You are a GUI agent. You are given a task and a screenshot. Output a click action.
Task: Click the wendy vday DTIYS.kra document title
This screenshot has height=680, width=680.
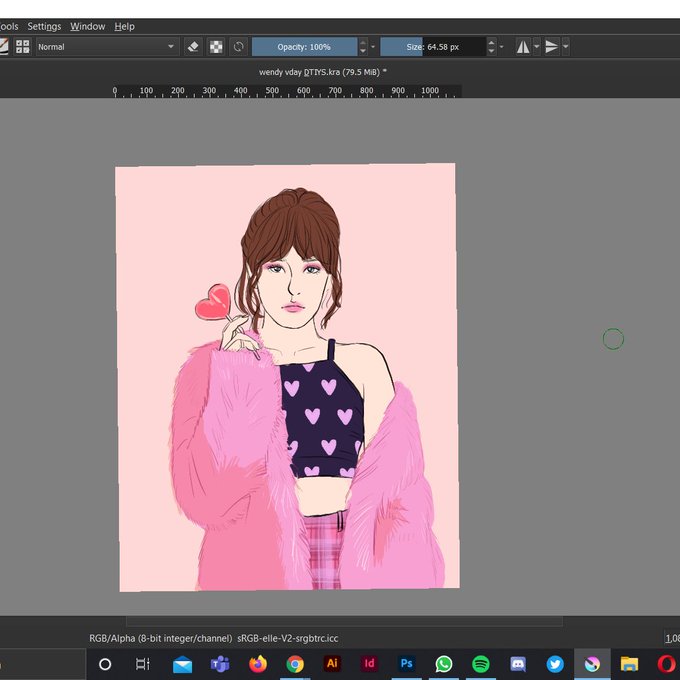[322, 72]
